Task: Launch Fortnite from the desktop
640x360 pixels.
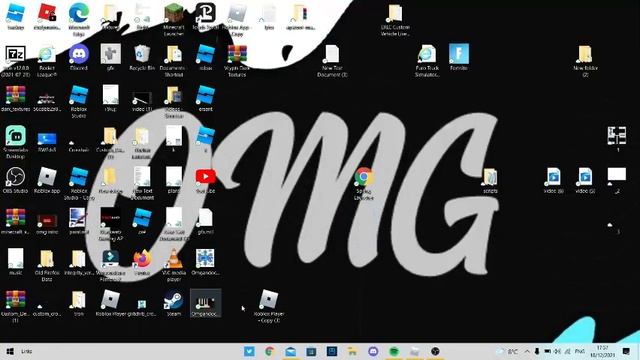Action: pos(458,57)
